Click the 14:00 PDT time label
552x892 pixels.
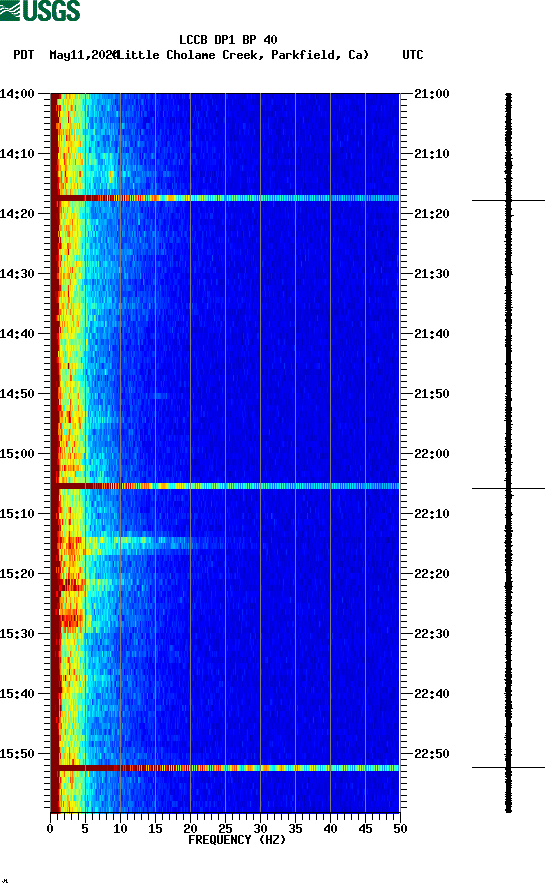tap(17, 93)
